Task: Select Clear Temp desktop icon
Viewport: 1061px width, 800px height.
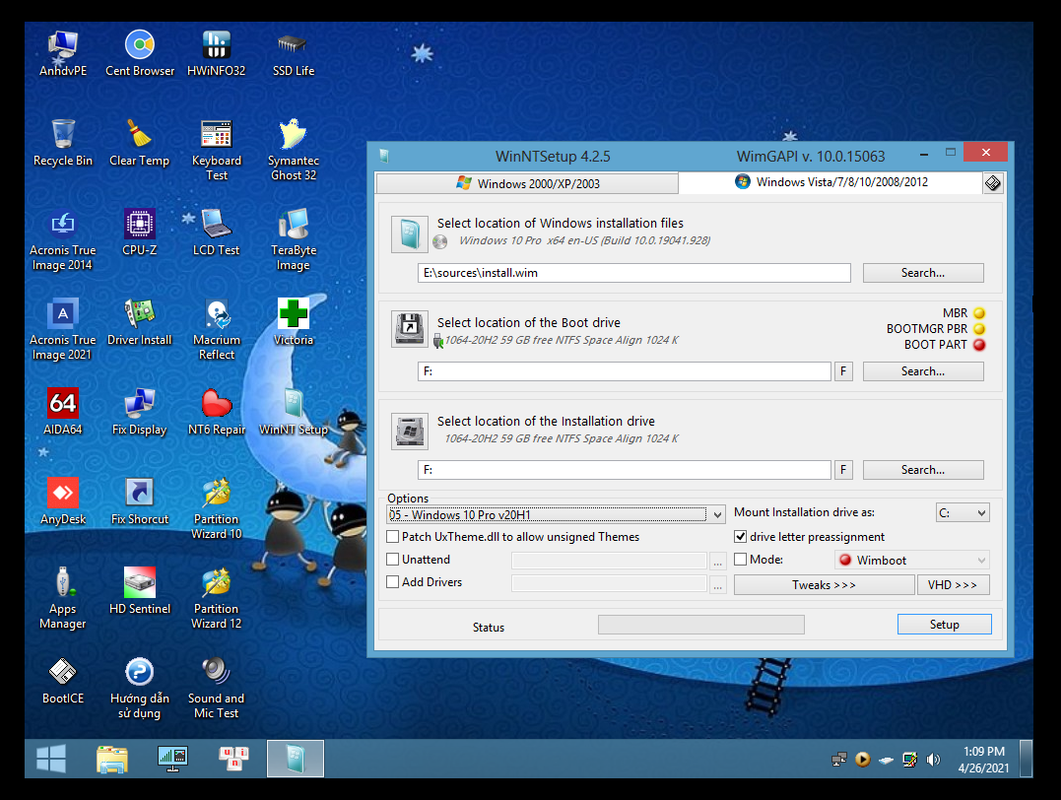Action: pyautogui.click(x=139, y=143)
